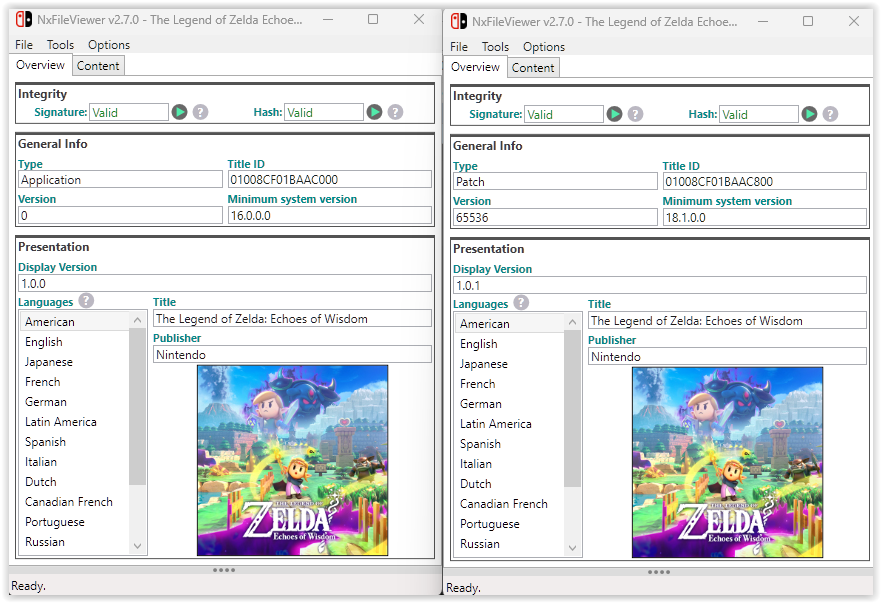Select Overview tab in right window
Image resolution: width=881 pixels, height=603 pixels.
tap(475, 67)
